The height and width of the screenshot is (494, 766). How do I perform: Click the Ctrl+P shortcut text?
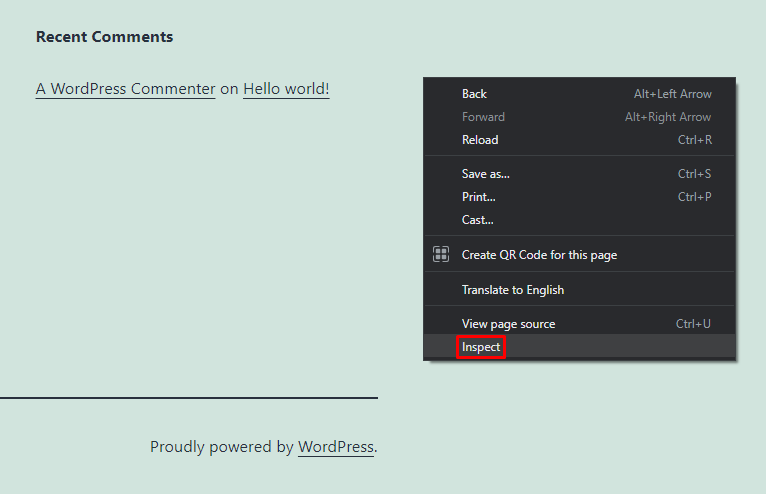(x=694, y=197)
